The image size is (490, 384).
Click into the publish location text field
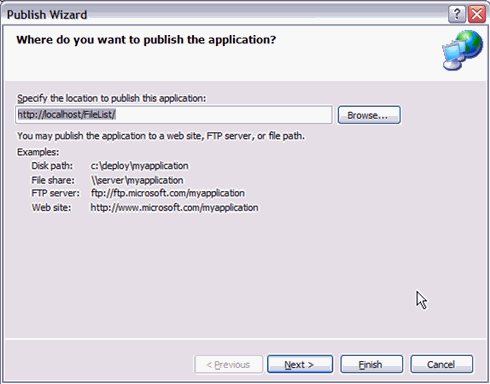tap(174, 115)
